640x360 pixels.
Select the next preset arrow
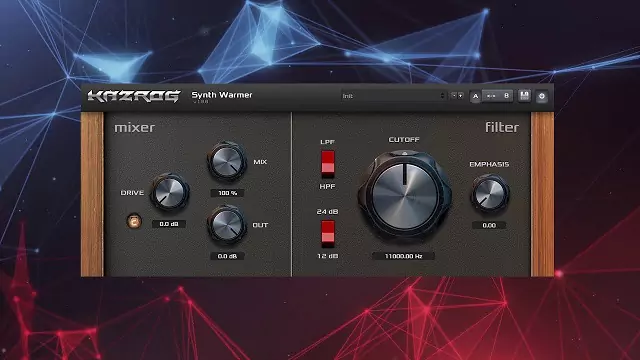coord(460,96)
